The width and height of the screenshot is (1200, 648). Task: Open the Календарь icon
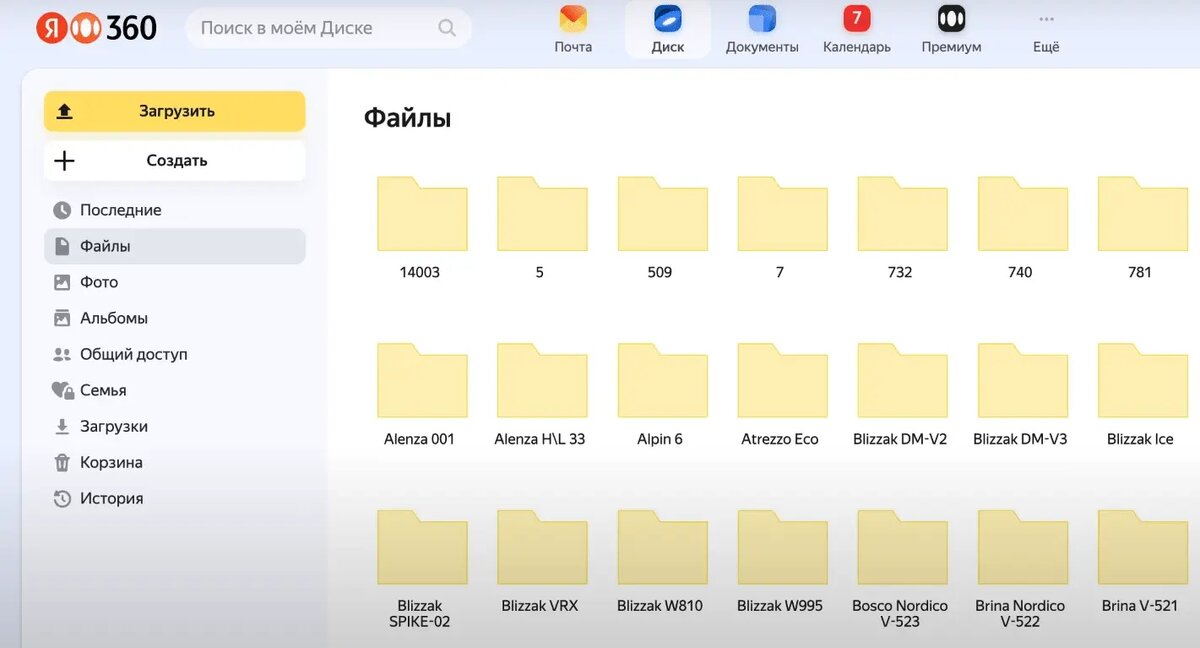(x=856, y=18)
